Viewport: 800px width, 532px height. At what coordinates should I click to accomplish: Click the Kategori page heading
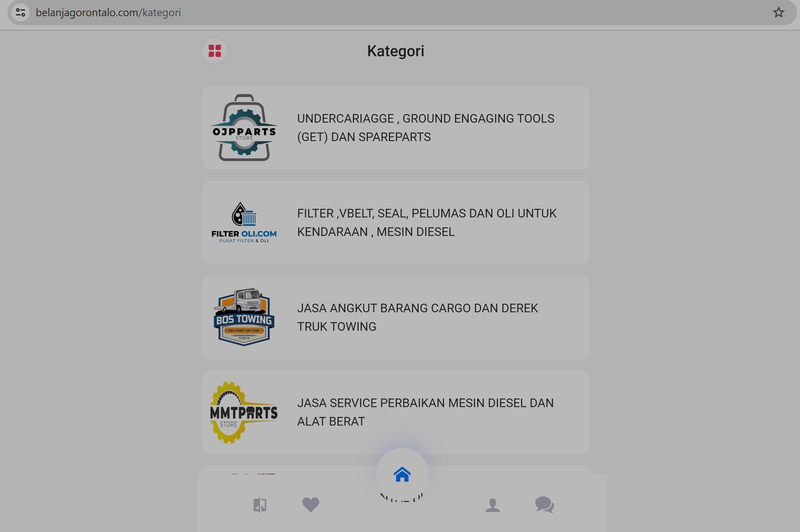click(x=395, y=51)
